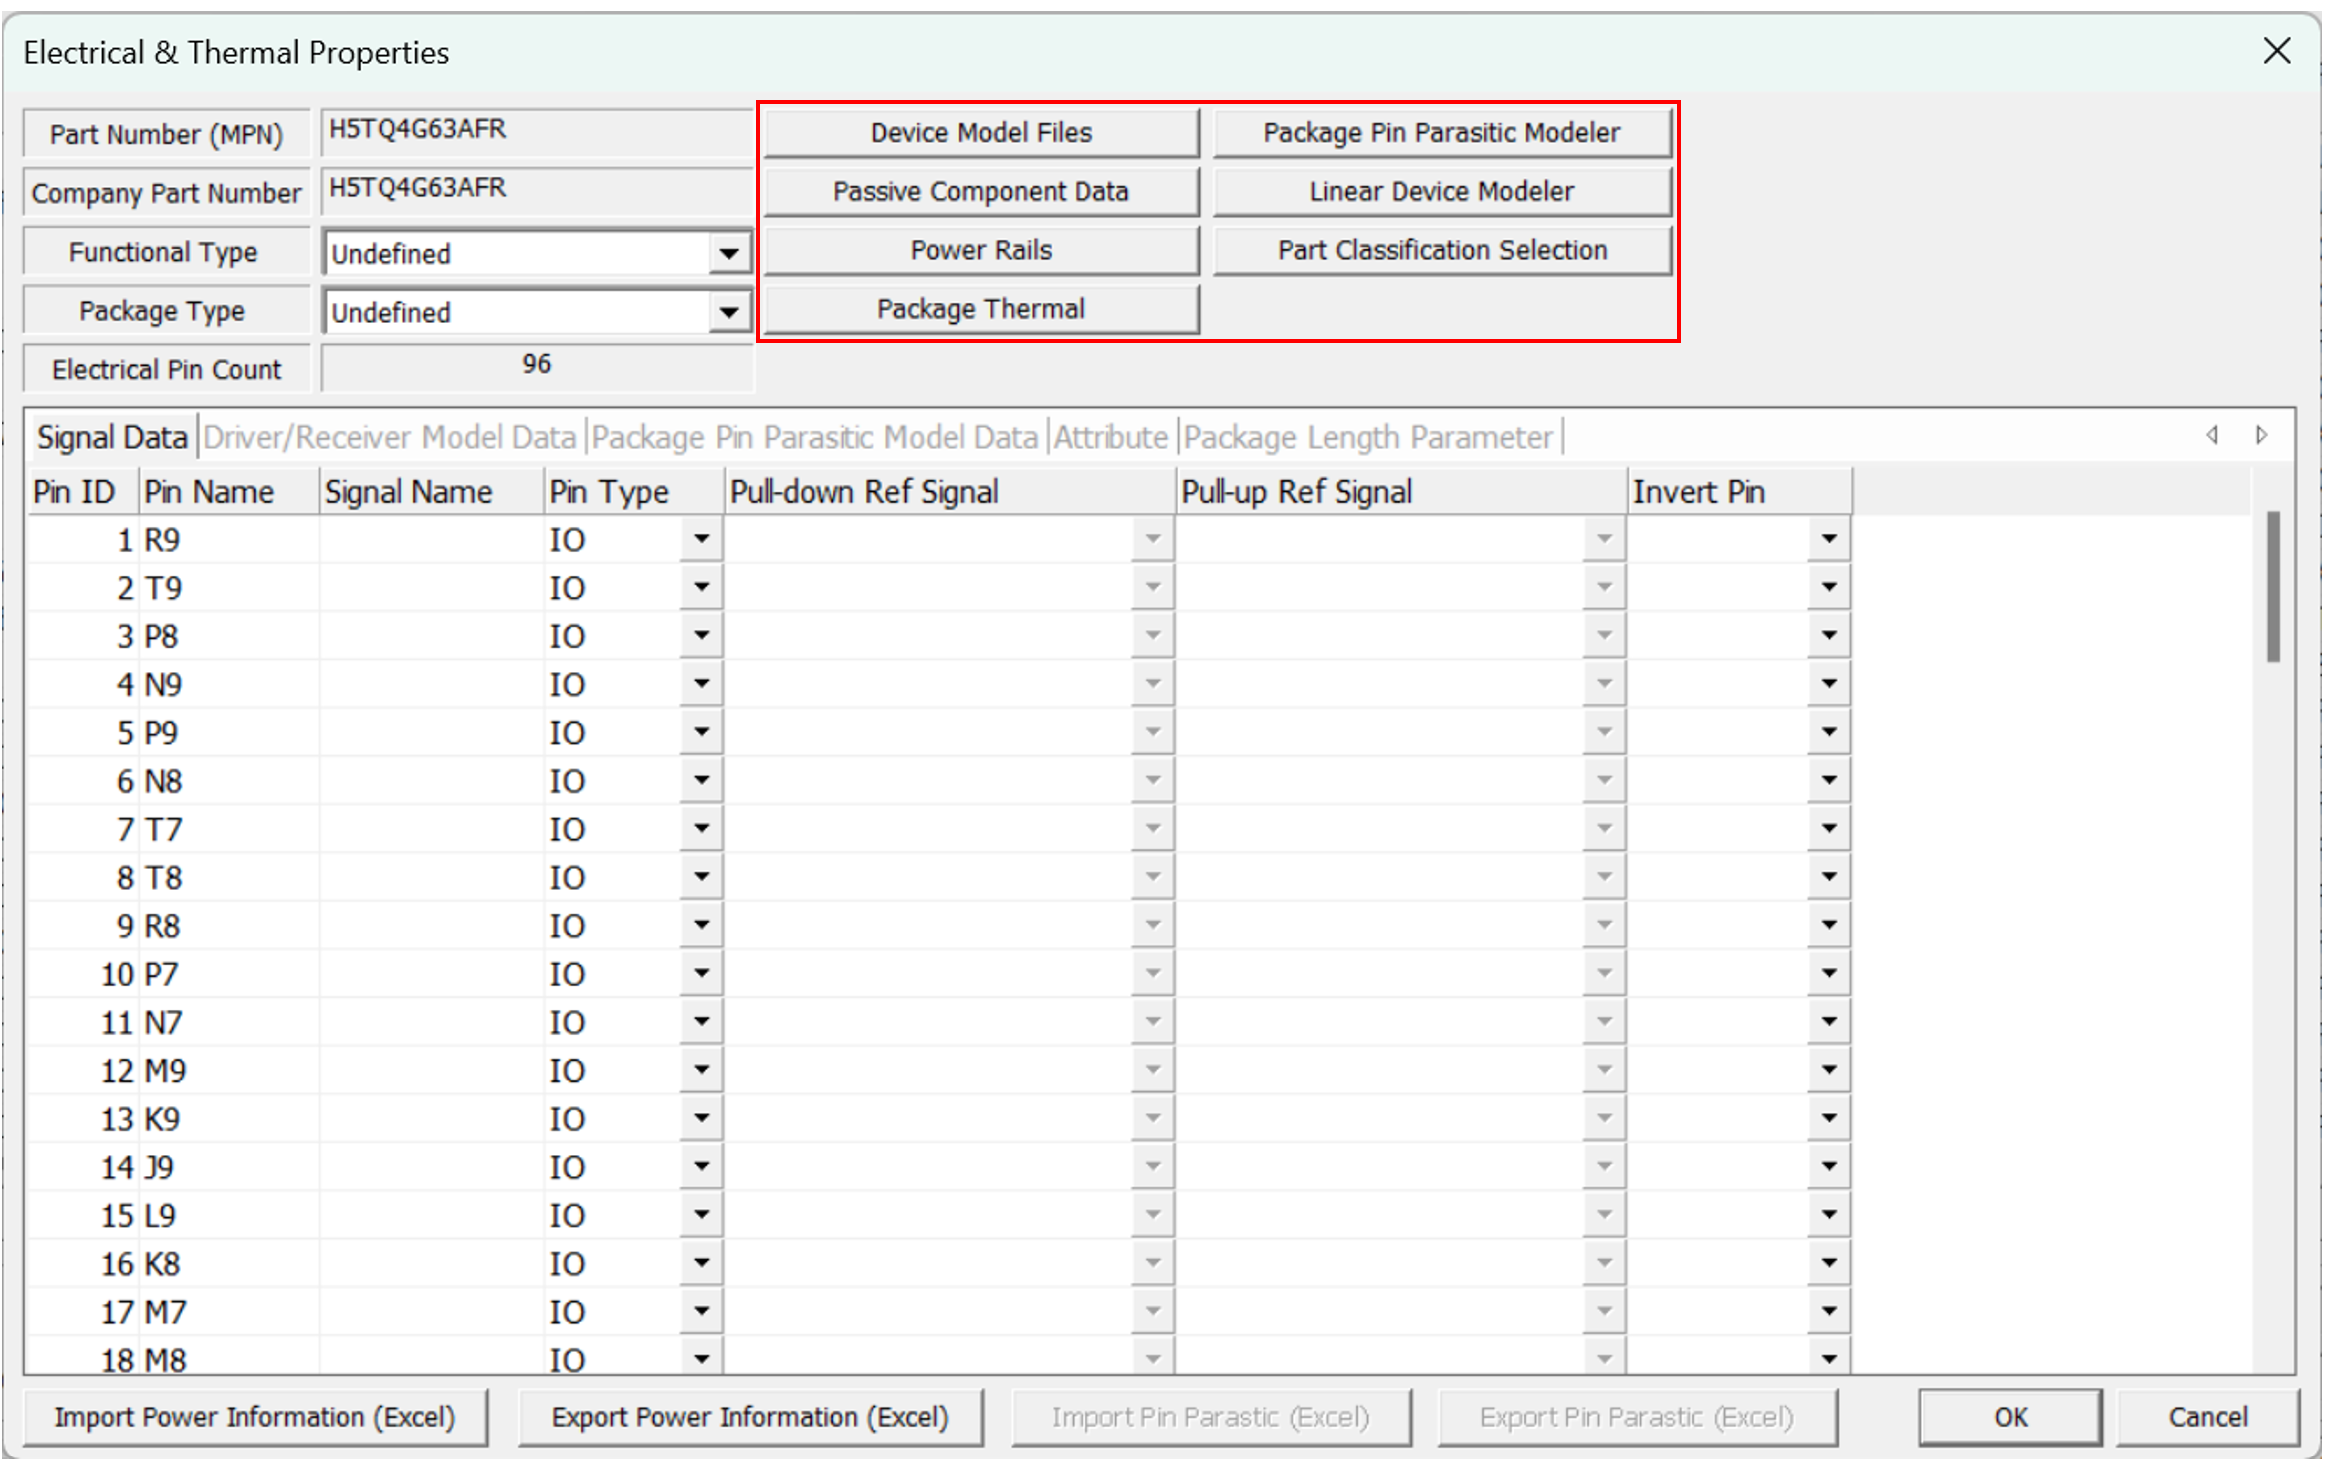Switch to Package Length Parameter tab
Screen dimensions: 2326x1462
(x=1368, y=438)
